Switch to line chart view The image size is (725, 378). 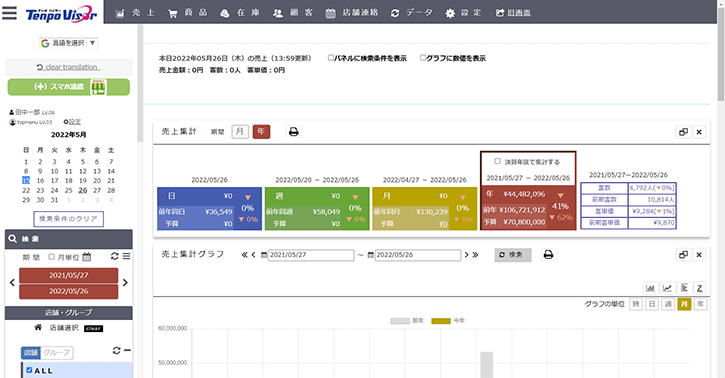tap(667, 288)
